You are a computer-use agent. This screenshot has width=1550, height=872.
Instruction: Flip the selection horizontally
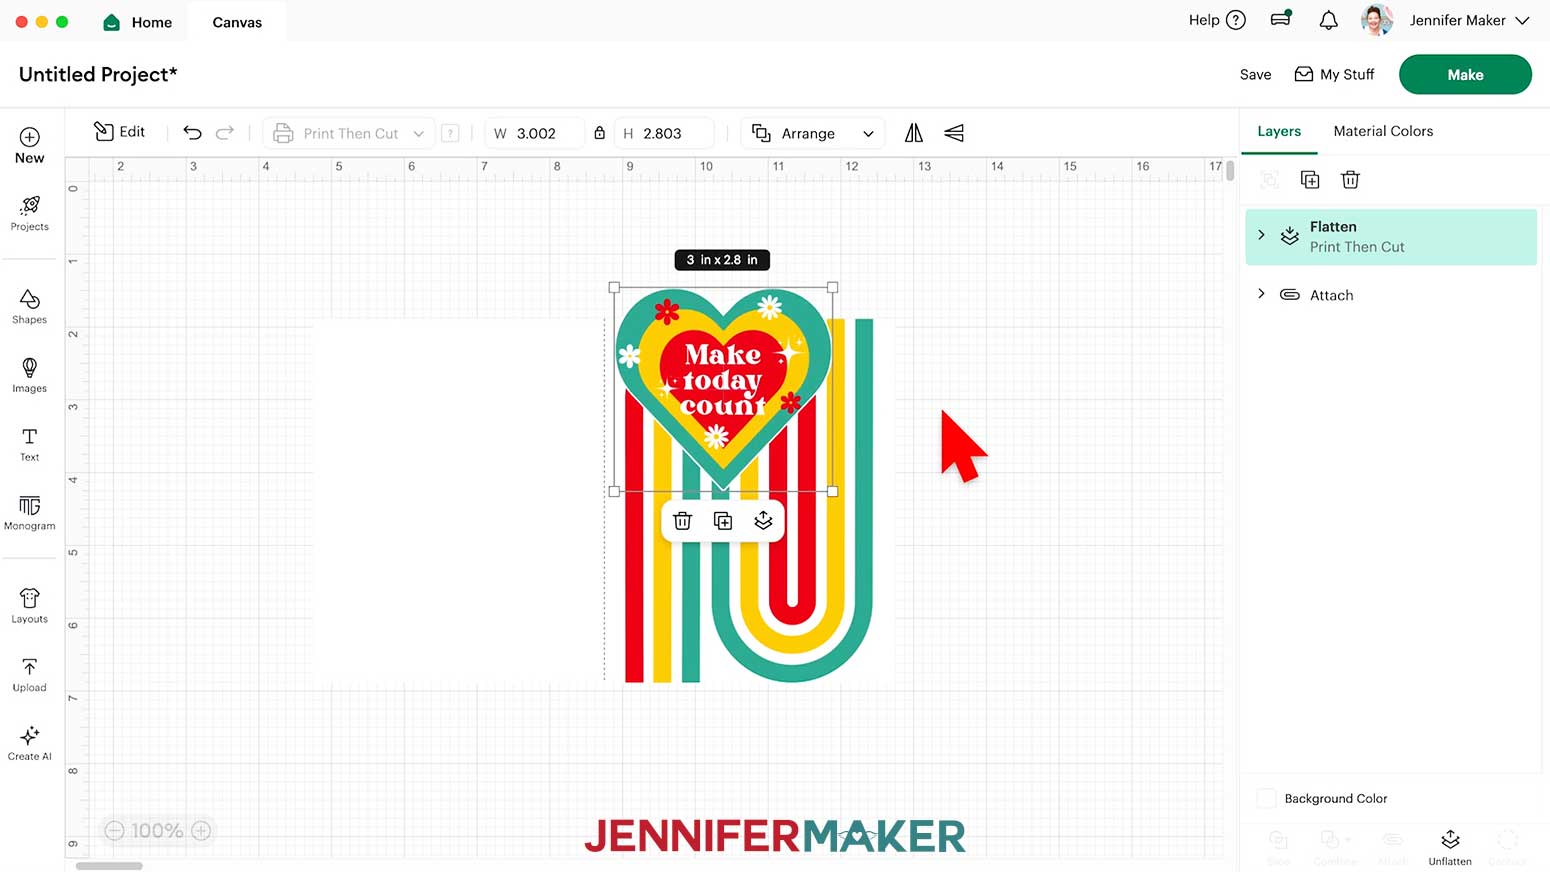click(914, 133)
